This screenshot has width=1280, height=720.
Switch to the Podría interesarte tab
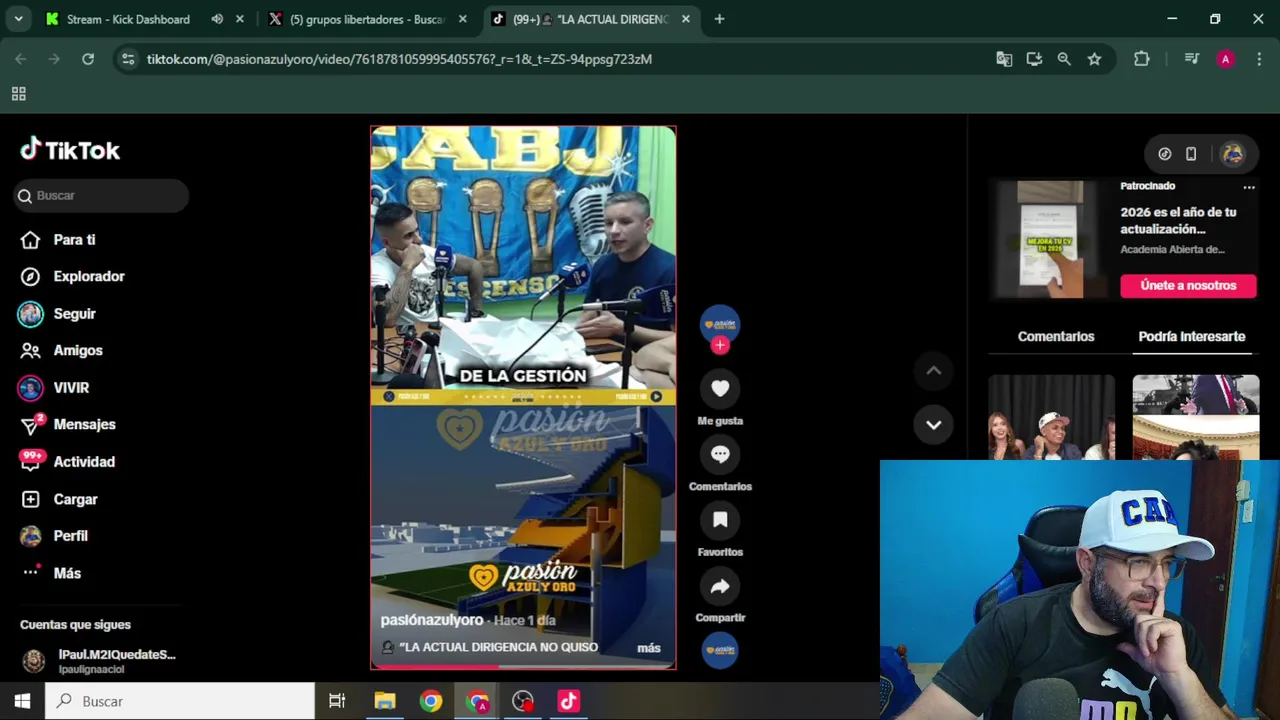(x=1192, y=337)
